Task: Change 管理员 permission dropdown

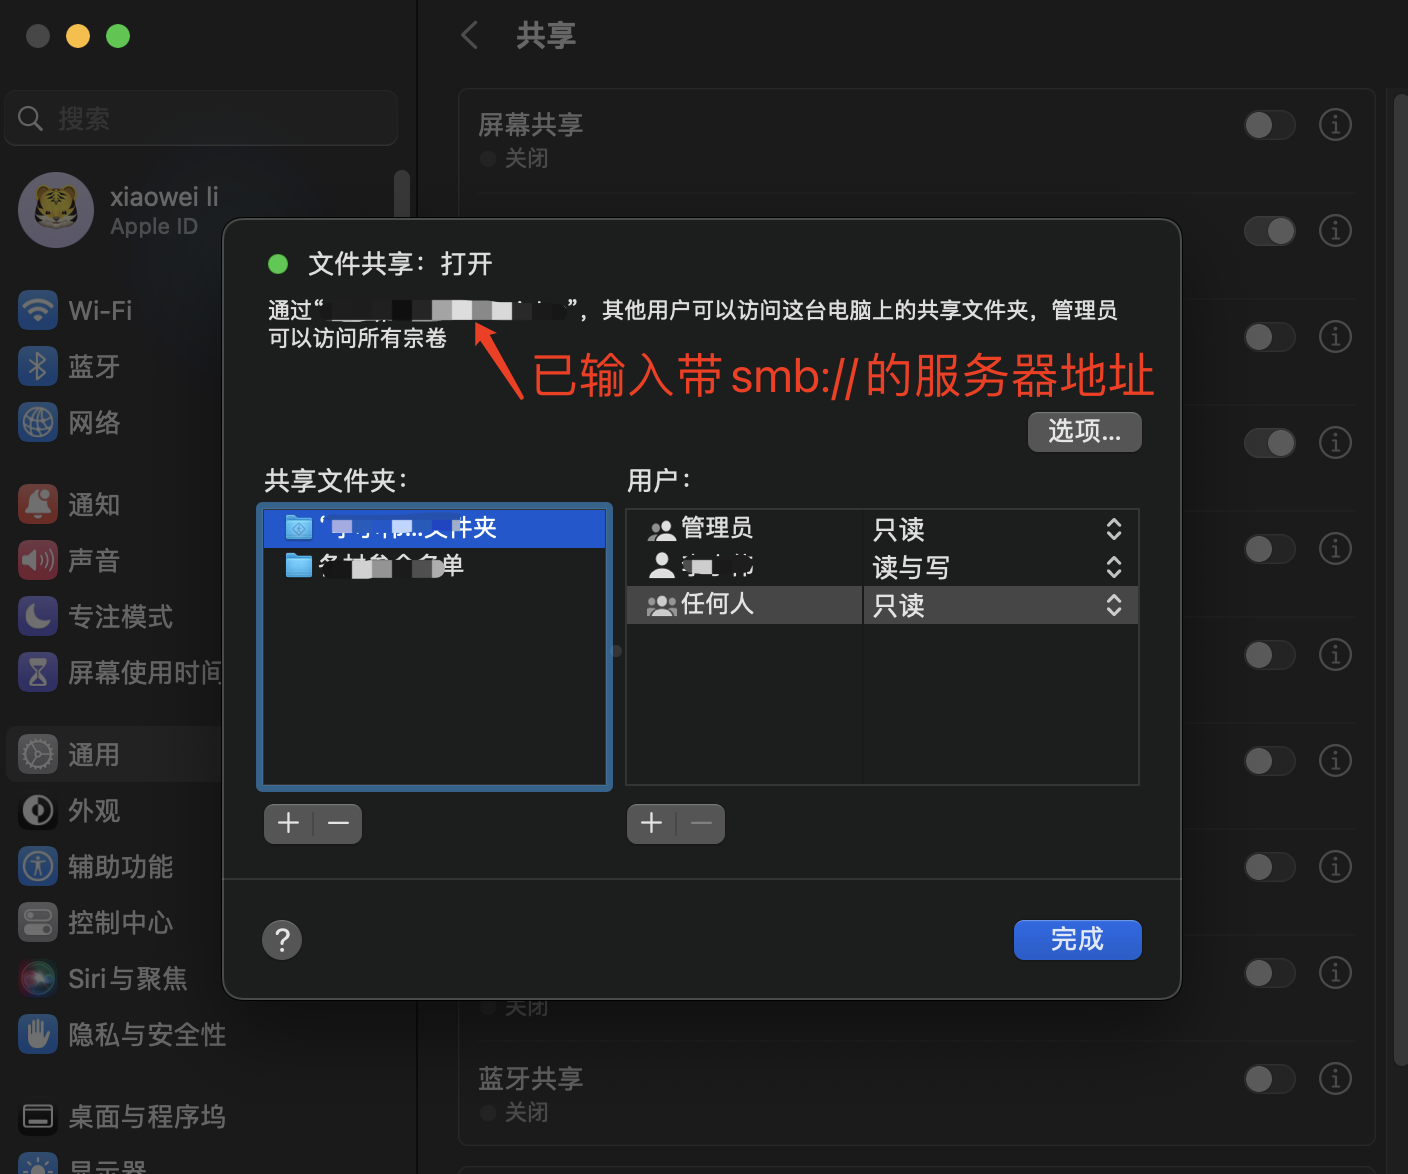Action: pyautogui.click(x=1000, y=529)
